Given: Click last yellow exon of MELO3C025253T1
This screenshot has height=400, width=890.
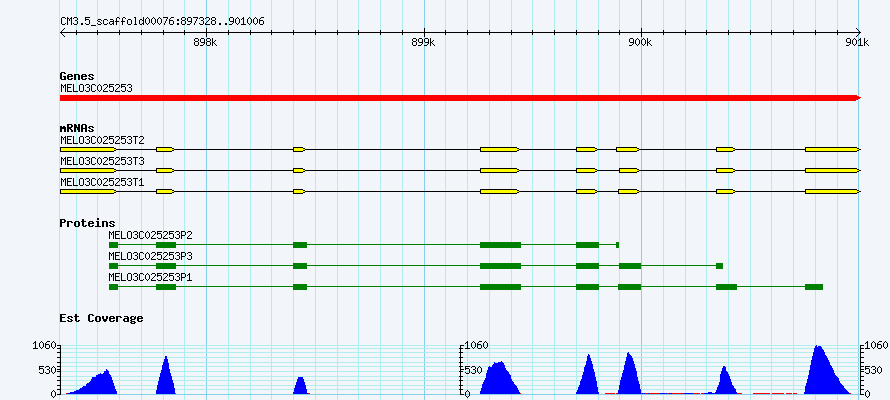Looking at the screenshot, I should pyautogui.click(x=833, y=191).
